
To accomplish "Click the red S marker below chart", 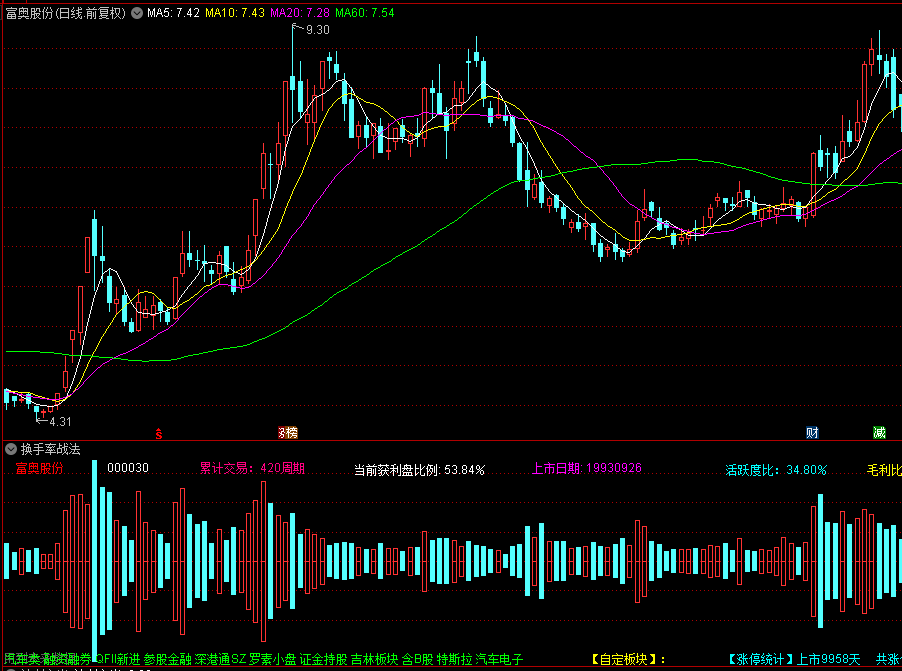I will point(159,433).
